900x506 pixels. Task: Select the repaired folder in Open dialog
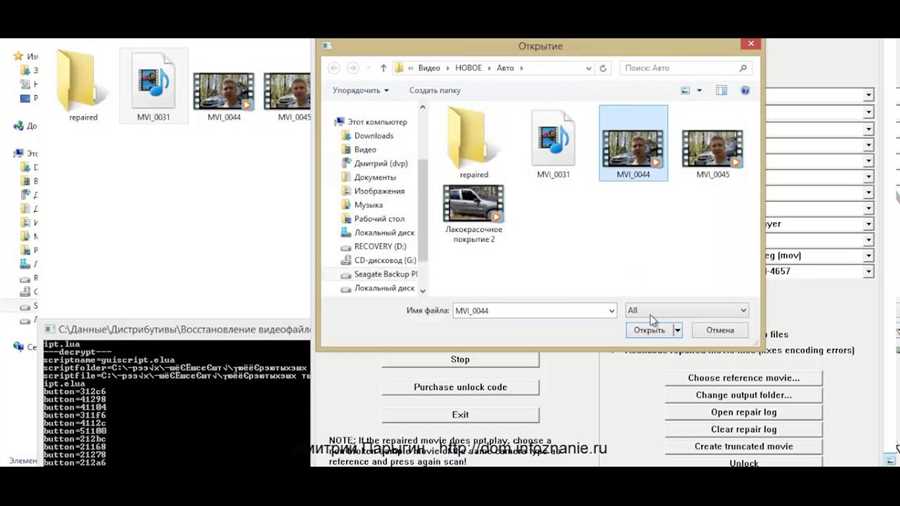(474, 143)
